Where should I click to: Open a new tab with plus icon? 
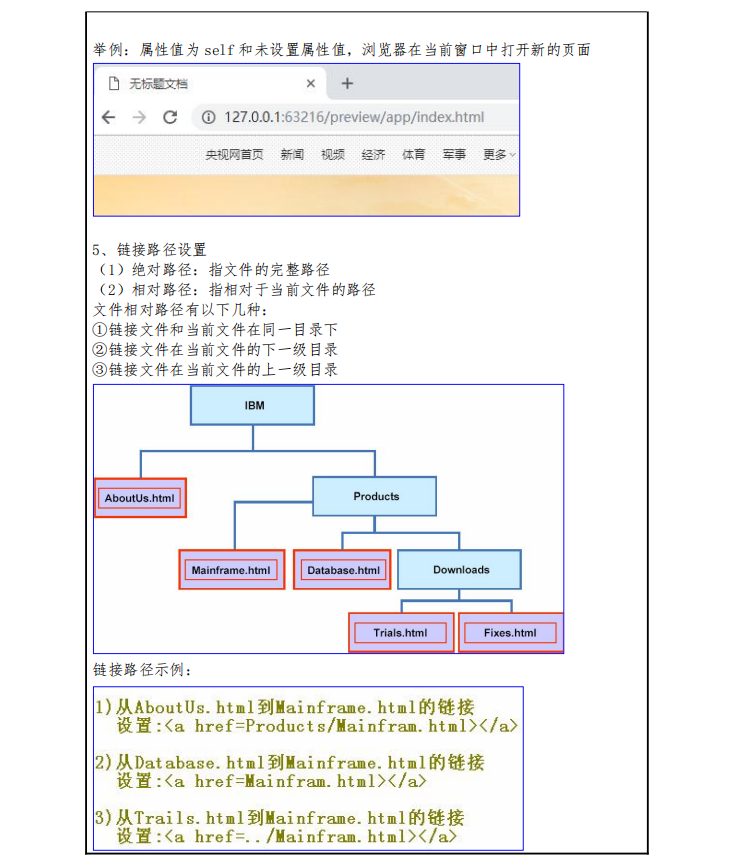(347, 84)
